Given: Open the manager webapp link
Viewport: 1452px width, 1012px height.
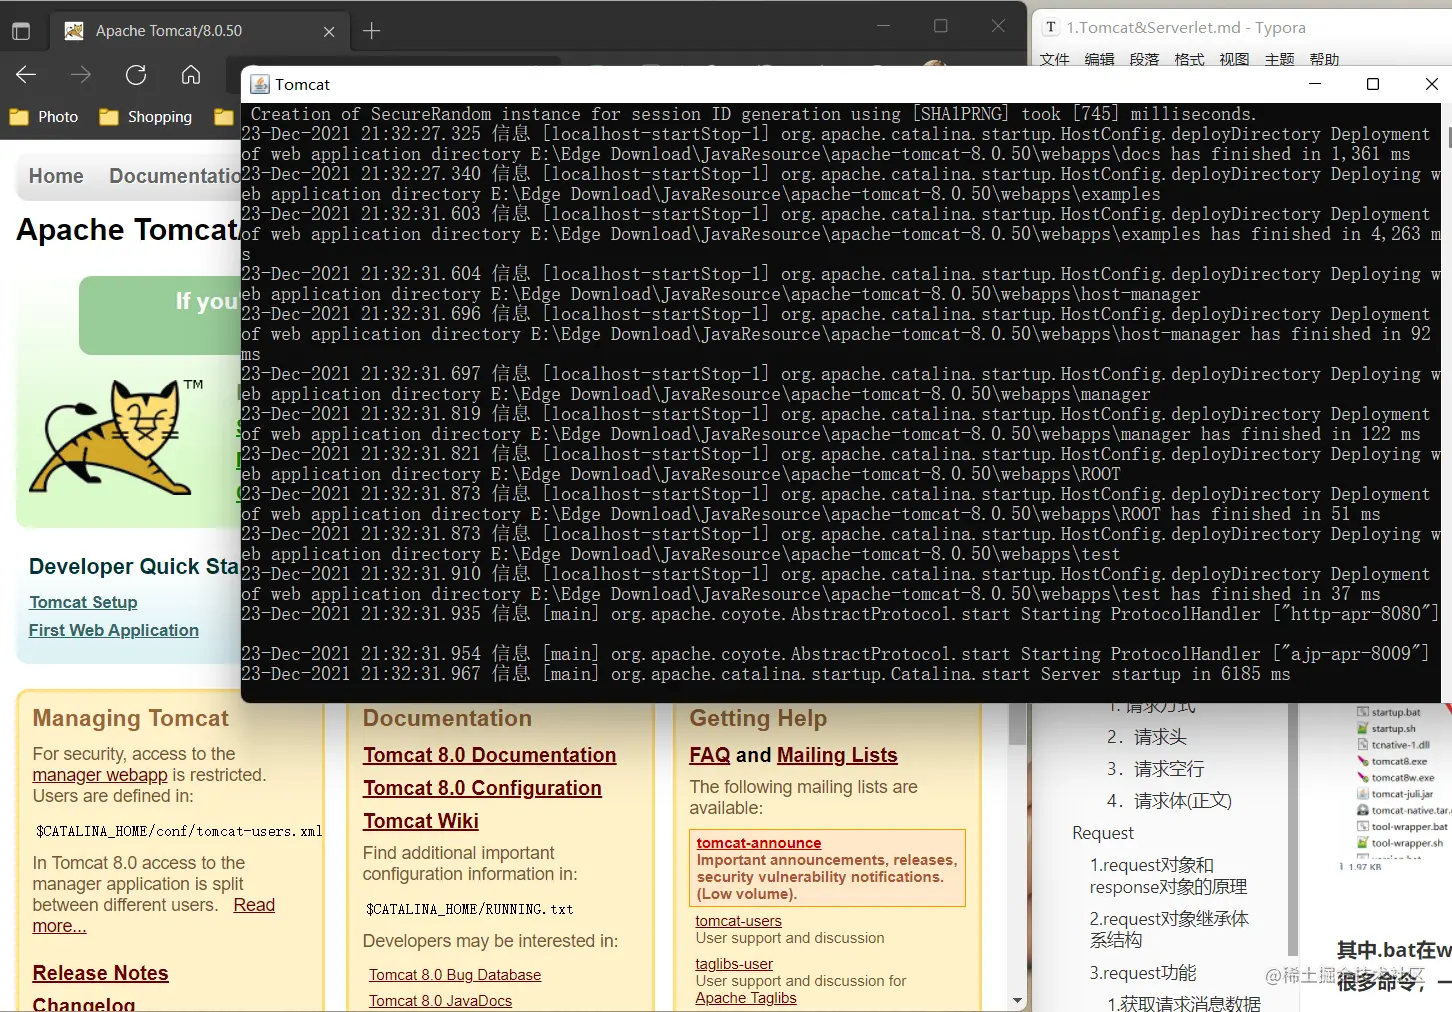Looking at the screenshot, I should pyautogui.click(x=100, y=775).
